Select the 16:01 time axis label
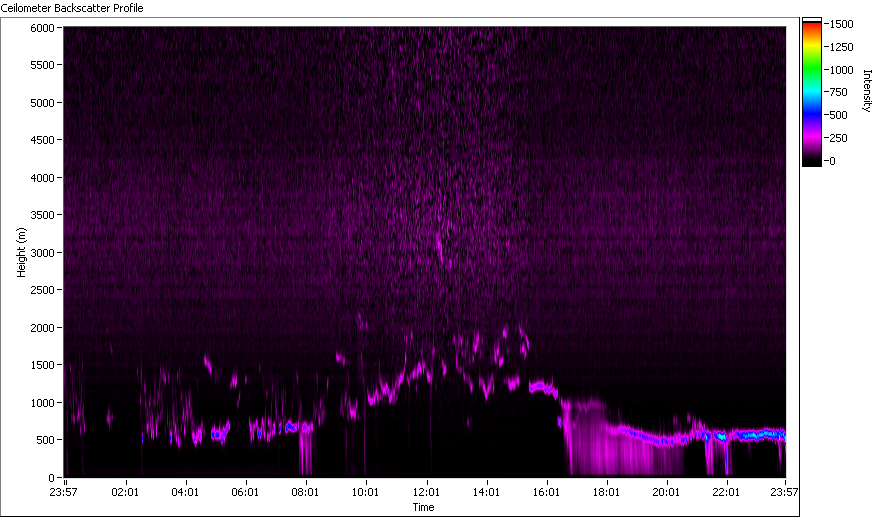The width and height of the screenshot is (876, 517). [546, 492]
